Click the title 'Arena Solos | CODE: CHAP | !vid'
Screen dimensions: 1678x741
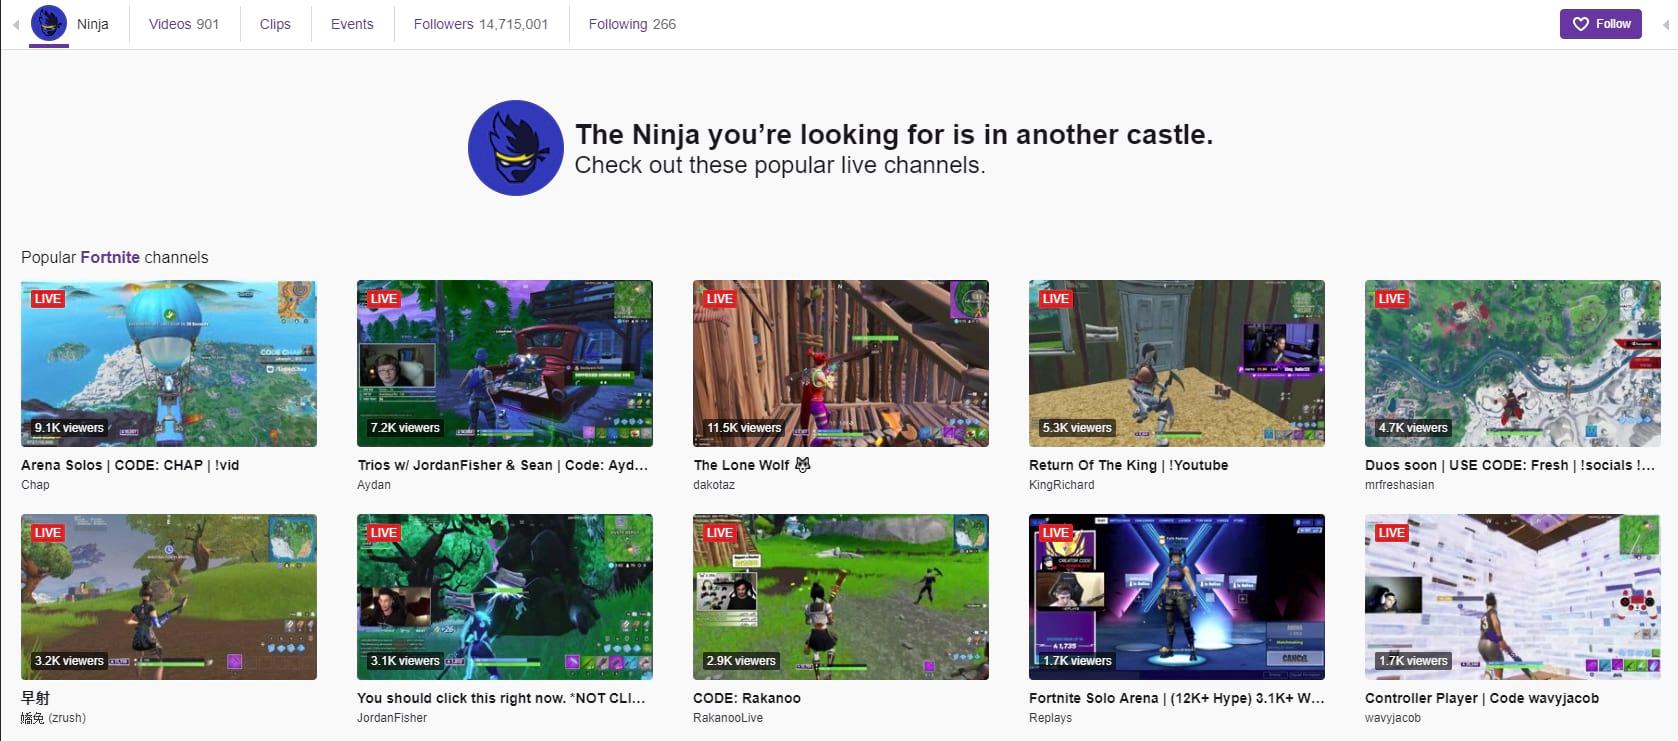coord(130,465)
